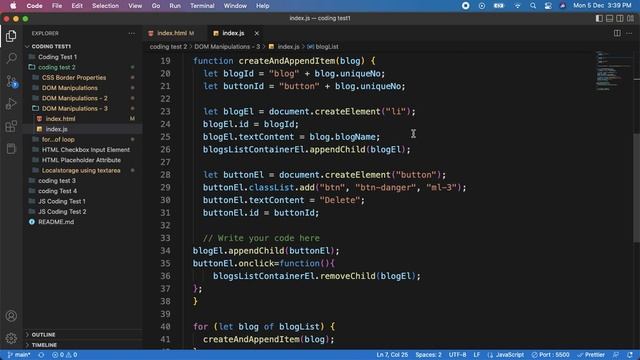Viewport: 640px width, 360px height.
Task: Click coding test 2 breadcrumb segment
Action: click(x=168, y=47)
